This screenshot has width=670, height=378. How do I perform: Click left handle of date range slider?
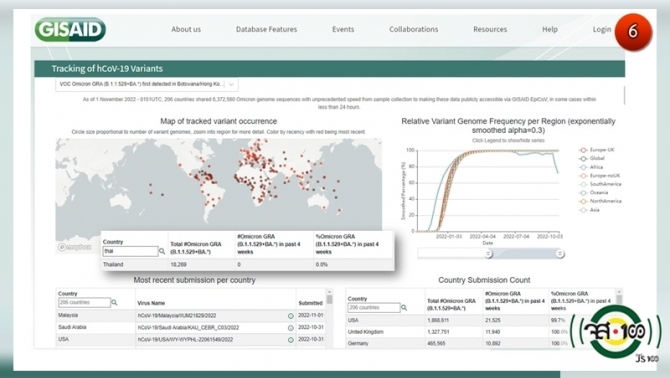(x=488, y=254)
